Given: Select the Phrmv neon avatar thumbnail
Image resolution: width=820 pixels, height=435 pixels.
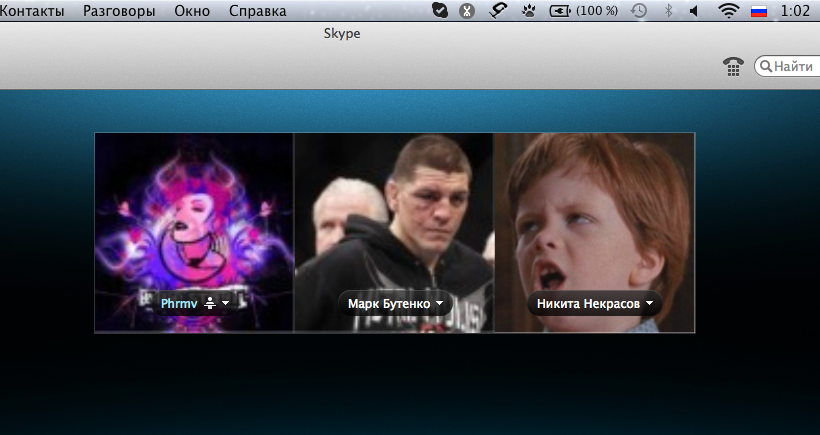Looking at the screenshot, I should coord(194,233).
